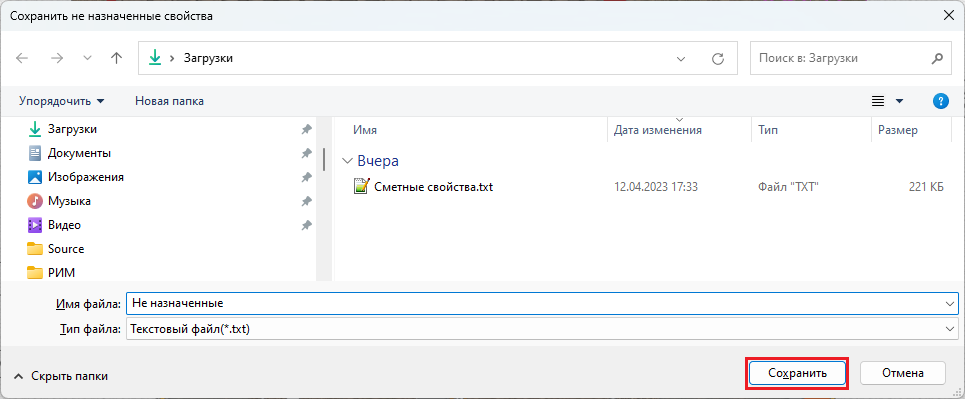Expand the Имя файла dropdown arrow
The image size is (965, 399).
[x=950, y=304]
